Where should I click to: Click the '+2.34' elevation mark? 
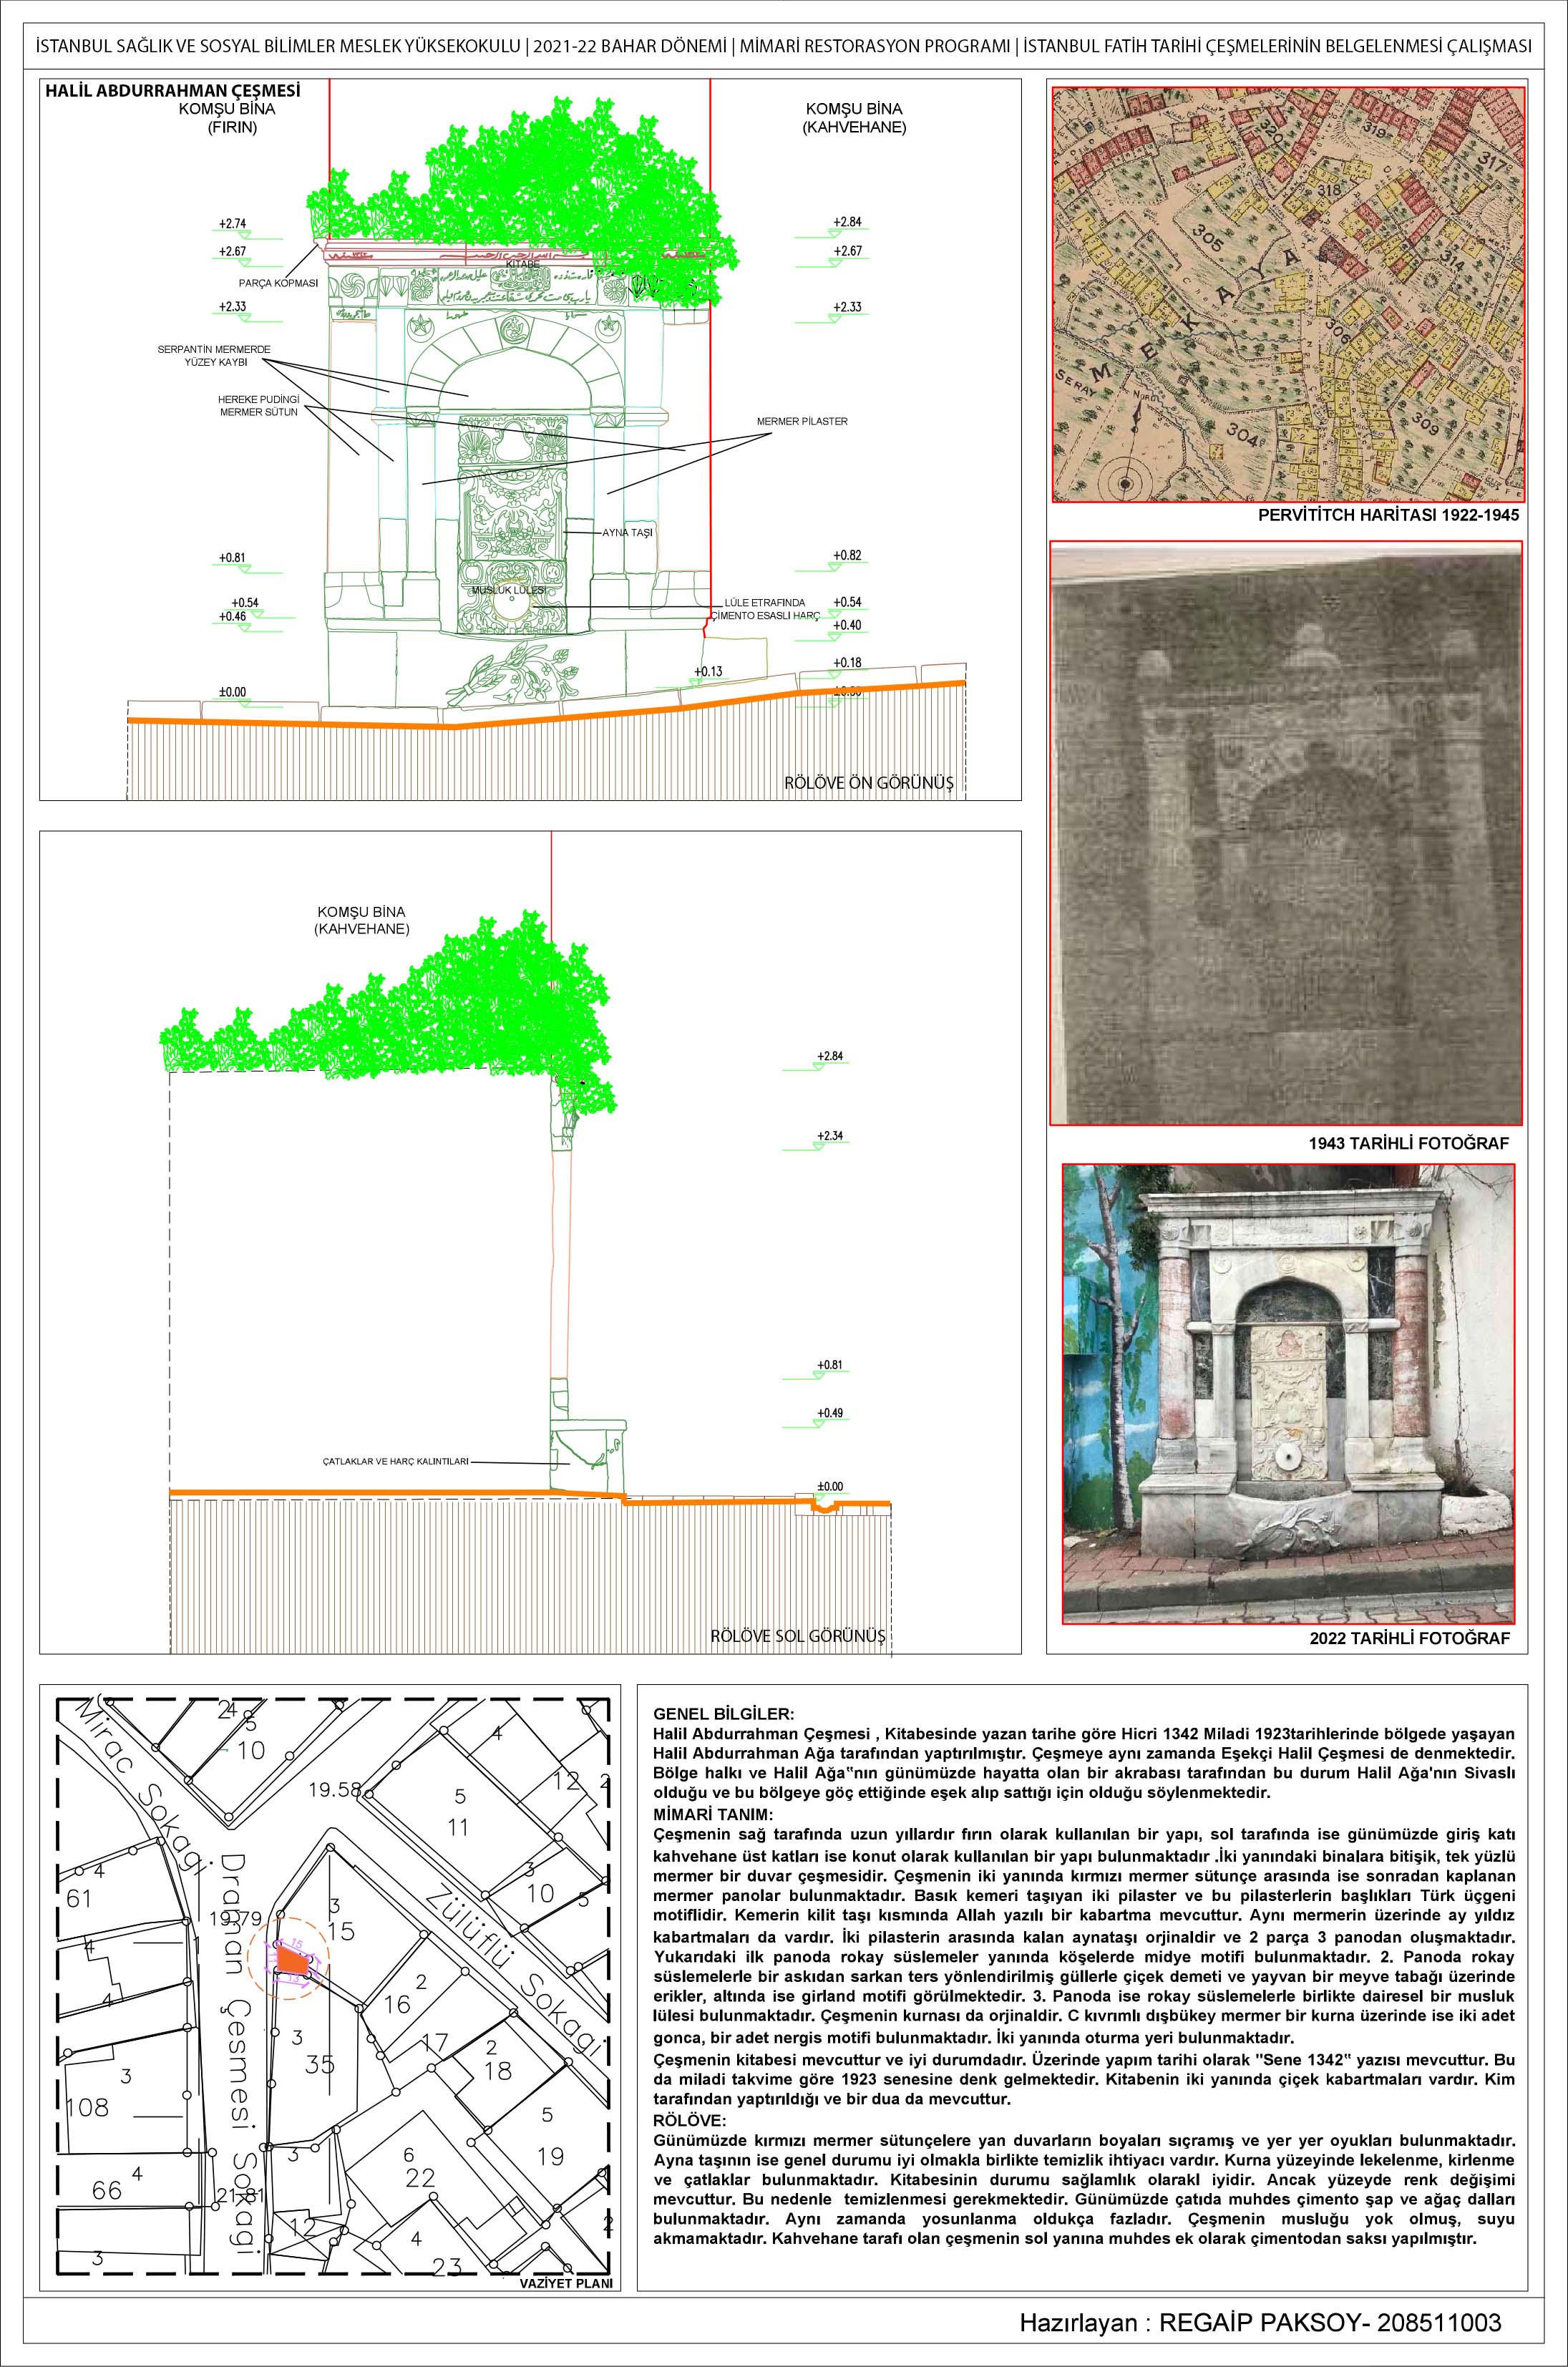point(830,1135)
